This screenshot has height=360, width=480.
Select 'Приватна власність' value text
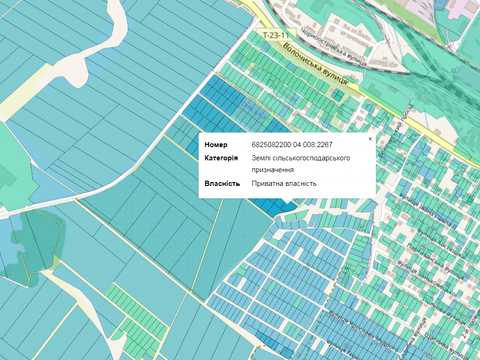pos(284,184)
